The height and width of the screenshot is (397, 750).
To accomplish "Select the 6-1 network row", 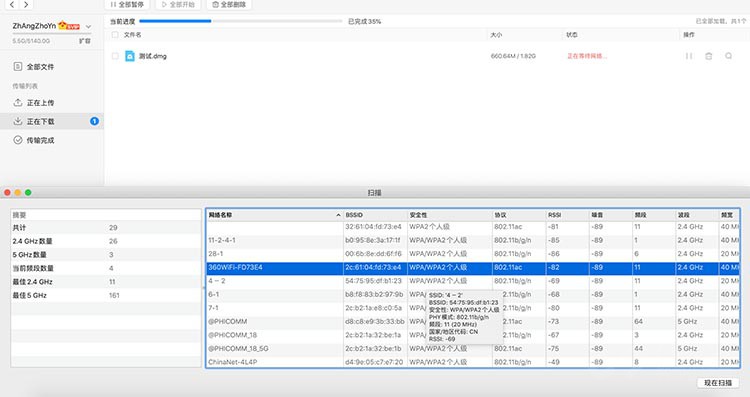I will click(473, 294).
